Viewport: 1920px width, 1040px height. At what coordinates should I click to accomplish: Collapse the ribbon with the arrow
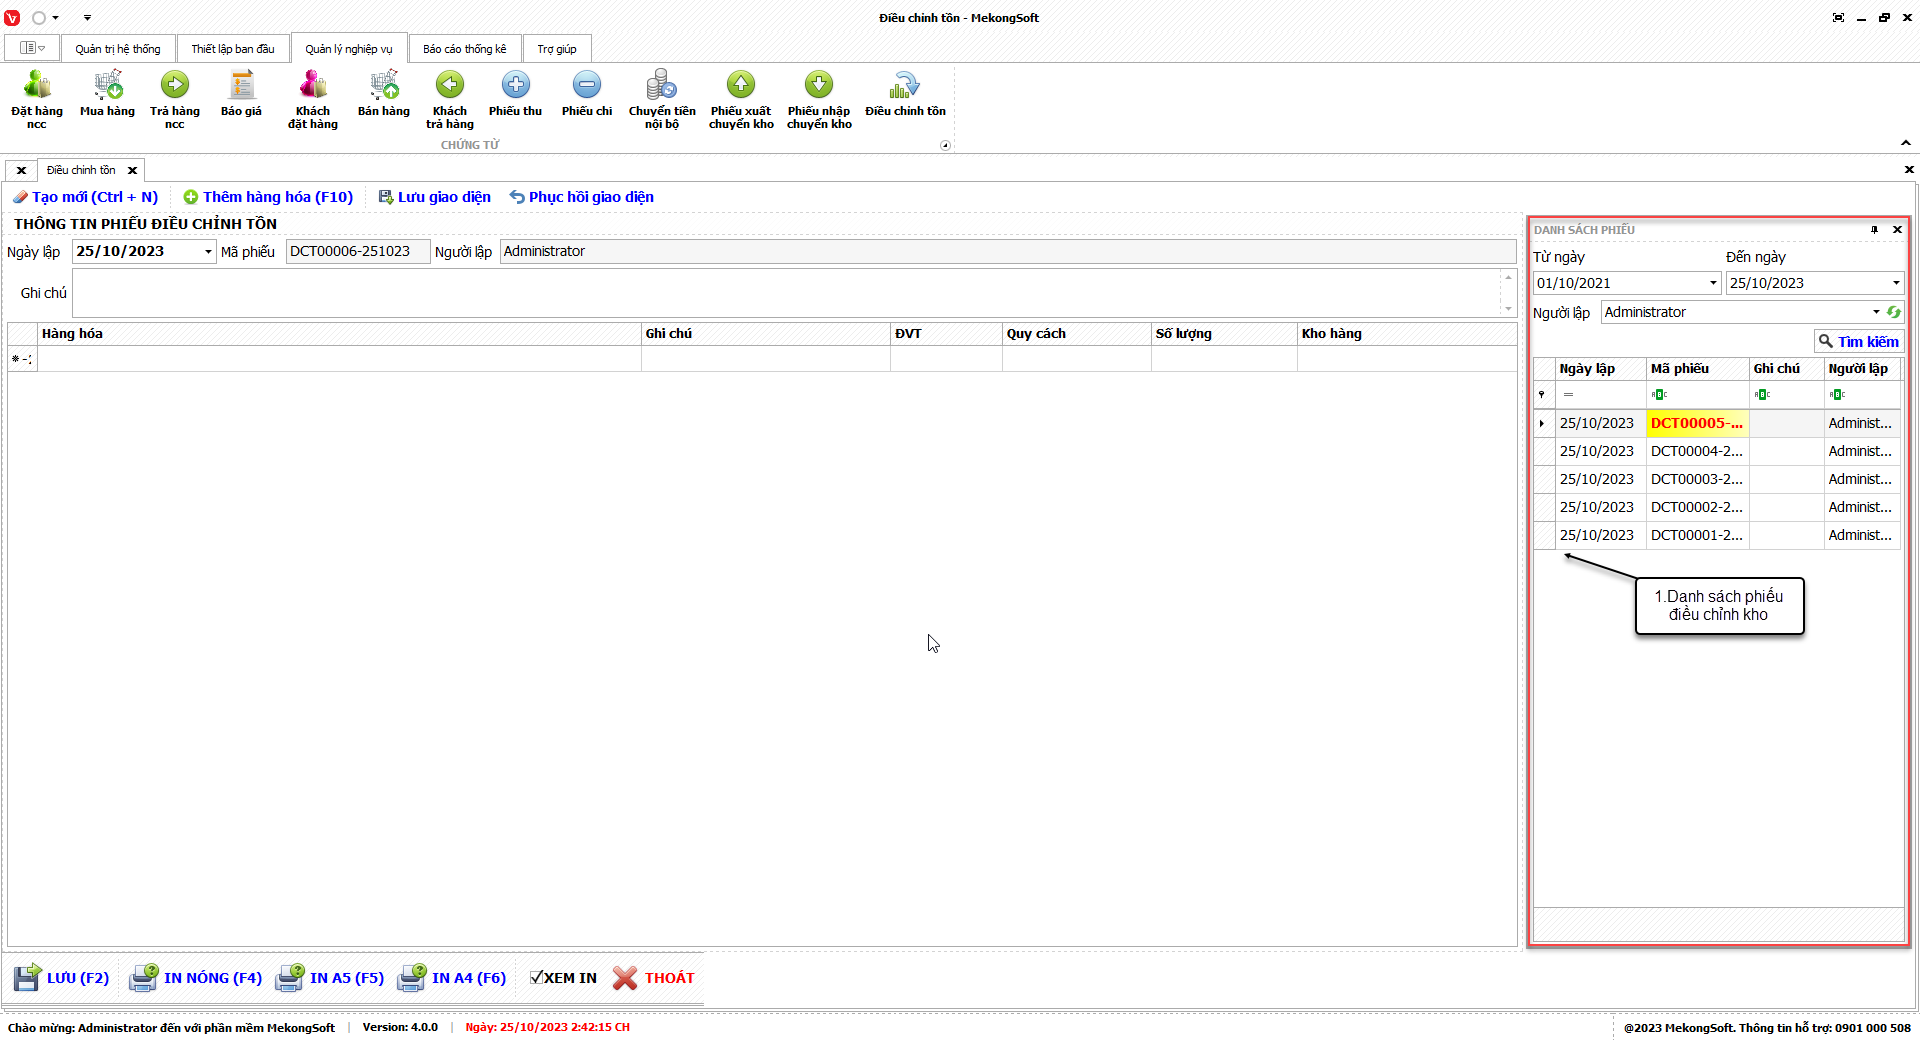coord(1906,143)
